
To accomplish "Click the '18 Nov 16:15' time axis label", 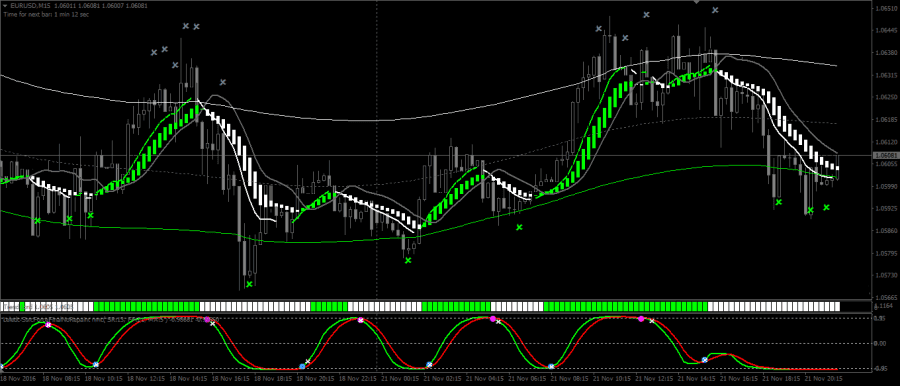I will click(x=230, y=380).
